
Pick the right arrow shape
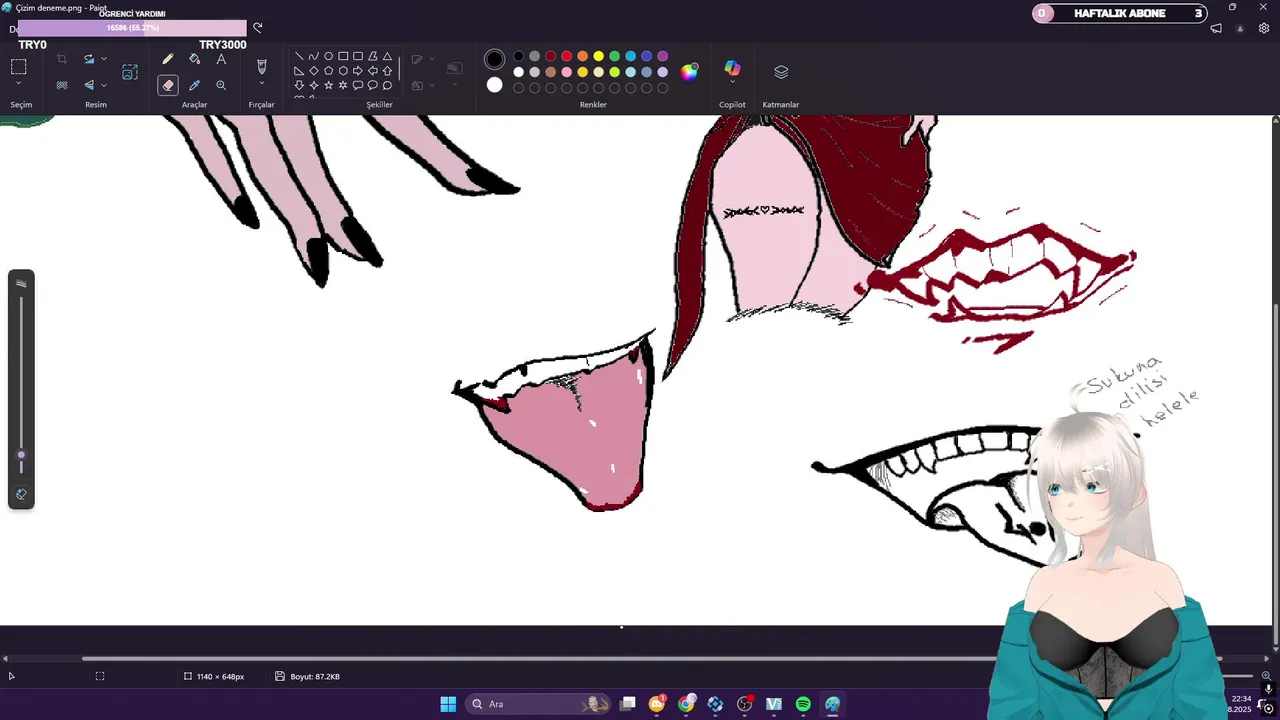[x=358, y=71]
